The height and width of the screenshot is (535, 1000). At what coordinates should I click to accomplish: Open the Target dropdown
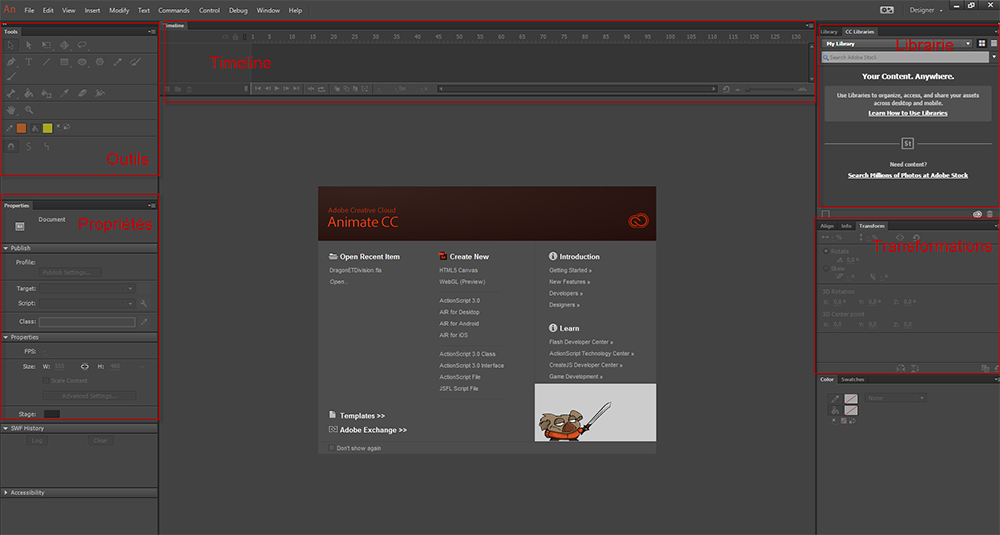(87, 289)
